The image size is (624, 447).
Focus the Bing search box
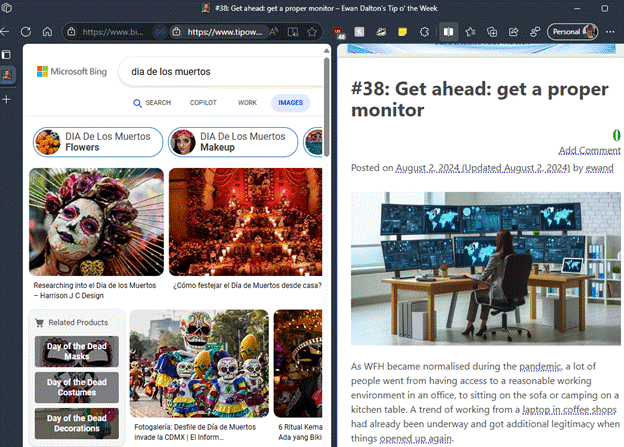pyautogui.click(x=221, y=72)
